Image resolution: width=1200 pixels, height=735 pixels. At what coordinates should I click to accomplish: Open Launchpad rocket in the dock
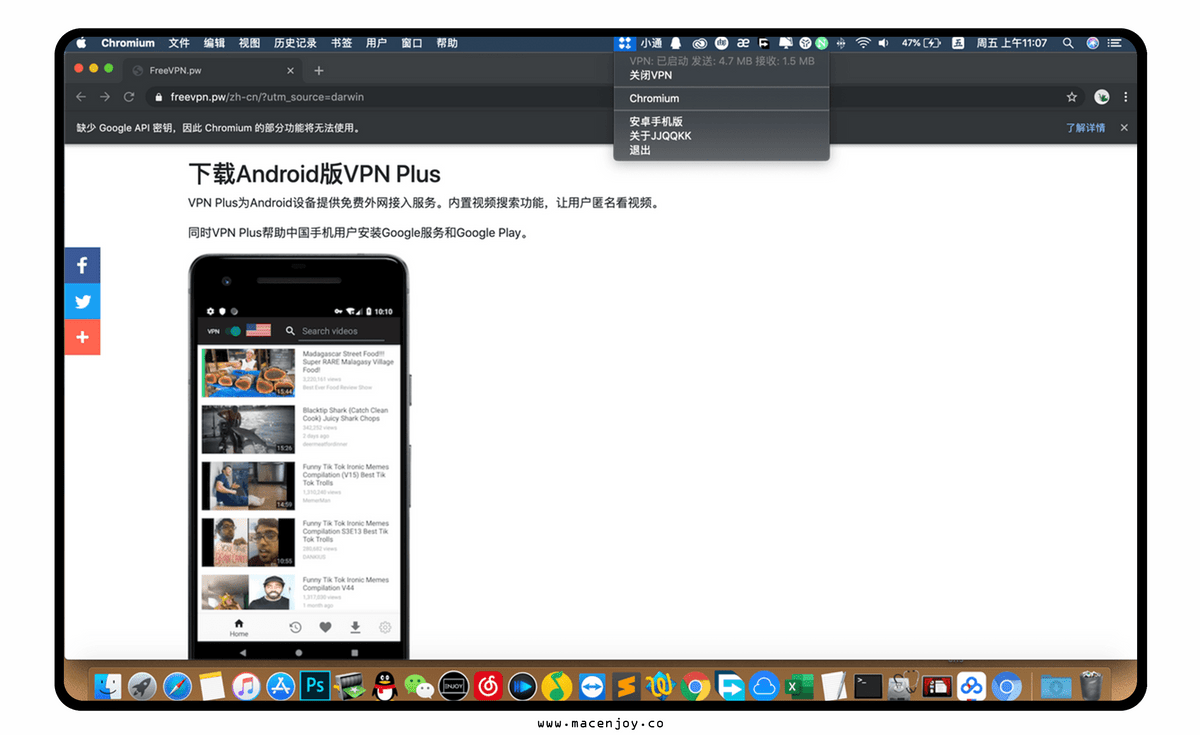[143, 686]
